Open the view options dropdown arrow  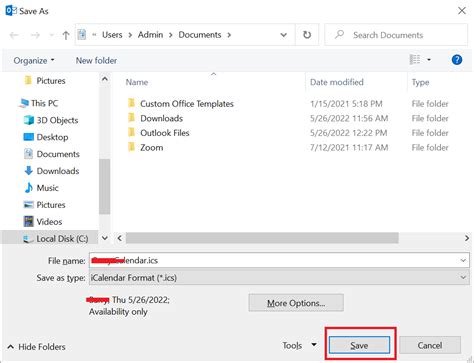tap(429, 60)
